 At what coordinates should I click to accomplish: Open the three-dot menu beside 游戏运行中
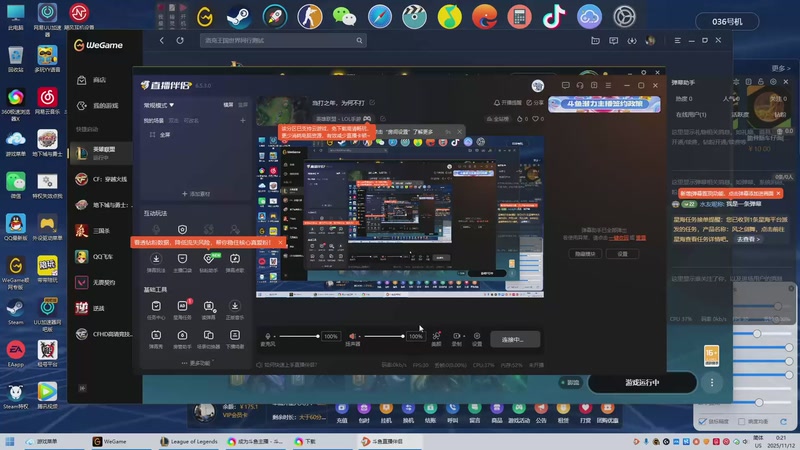712,383
